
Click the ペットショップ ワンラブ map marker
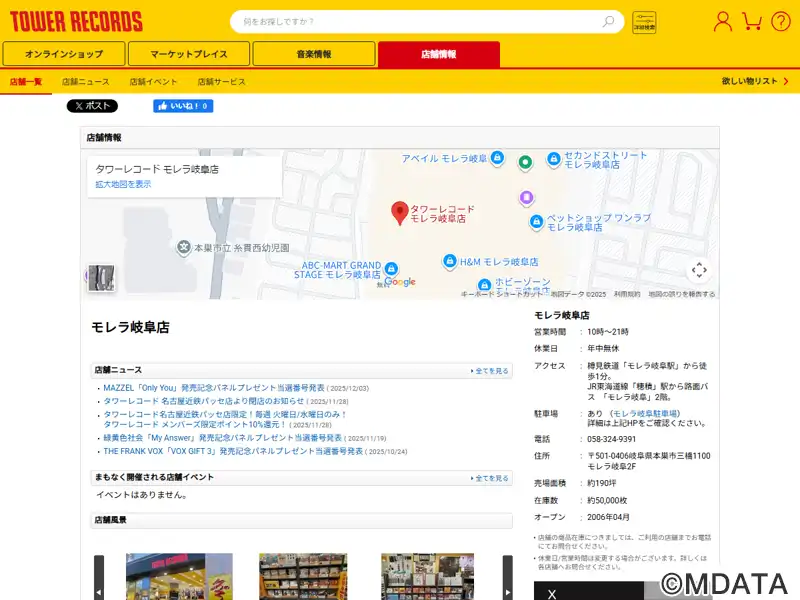click(x=536, y=222)
